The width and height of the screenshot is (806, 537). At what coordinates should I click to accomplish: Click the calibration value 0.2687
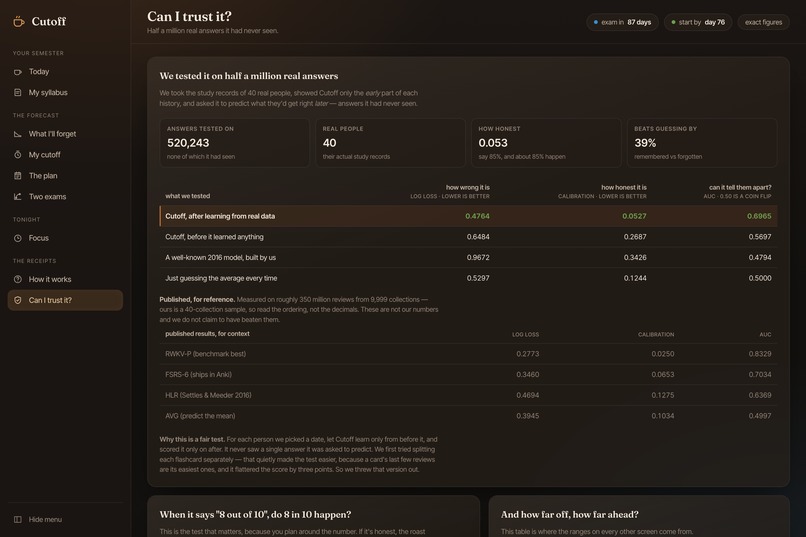coord(635,237)
